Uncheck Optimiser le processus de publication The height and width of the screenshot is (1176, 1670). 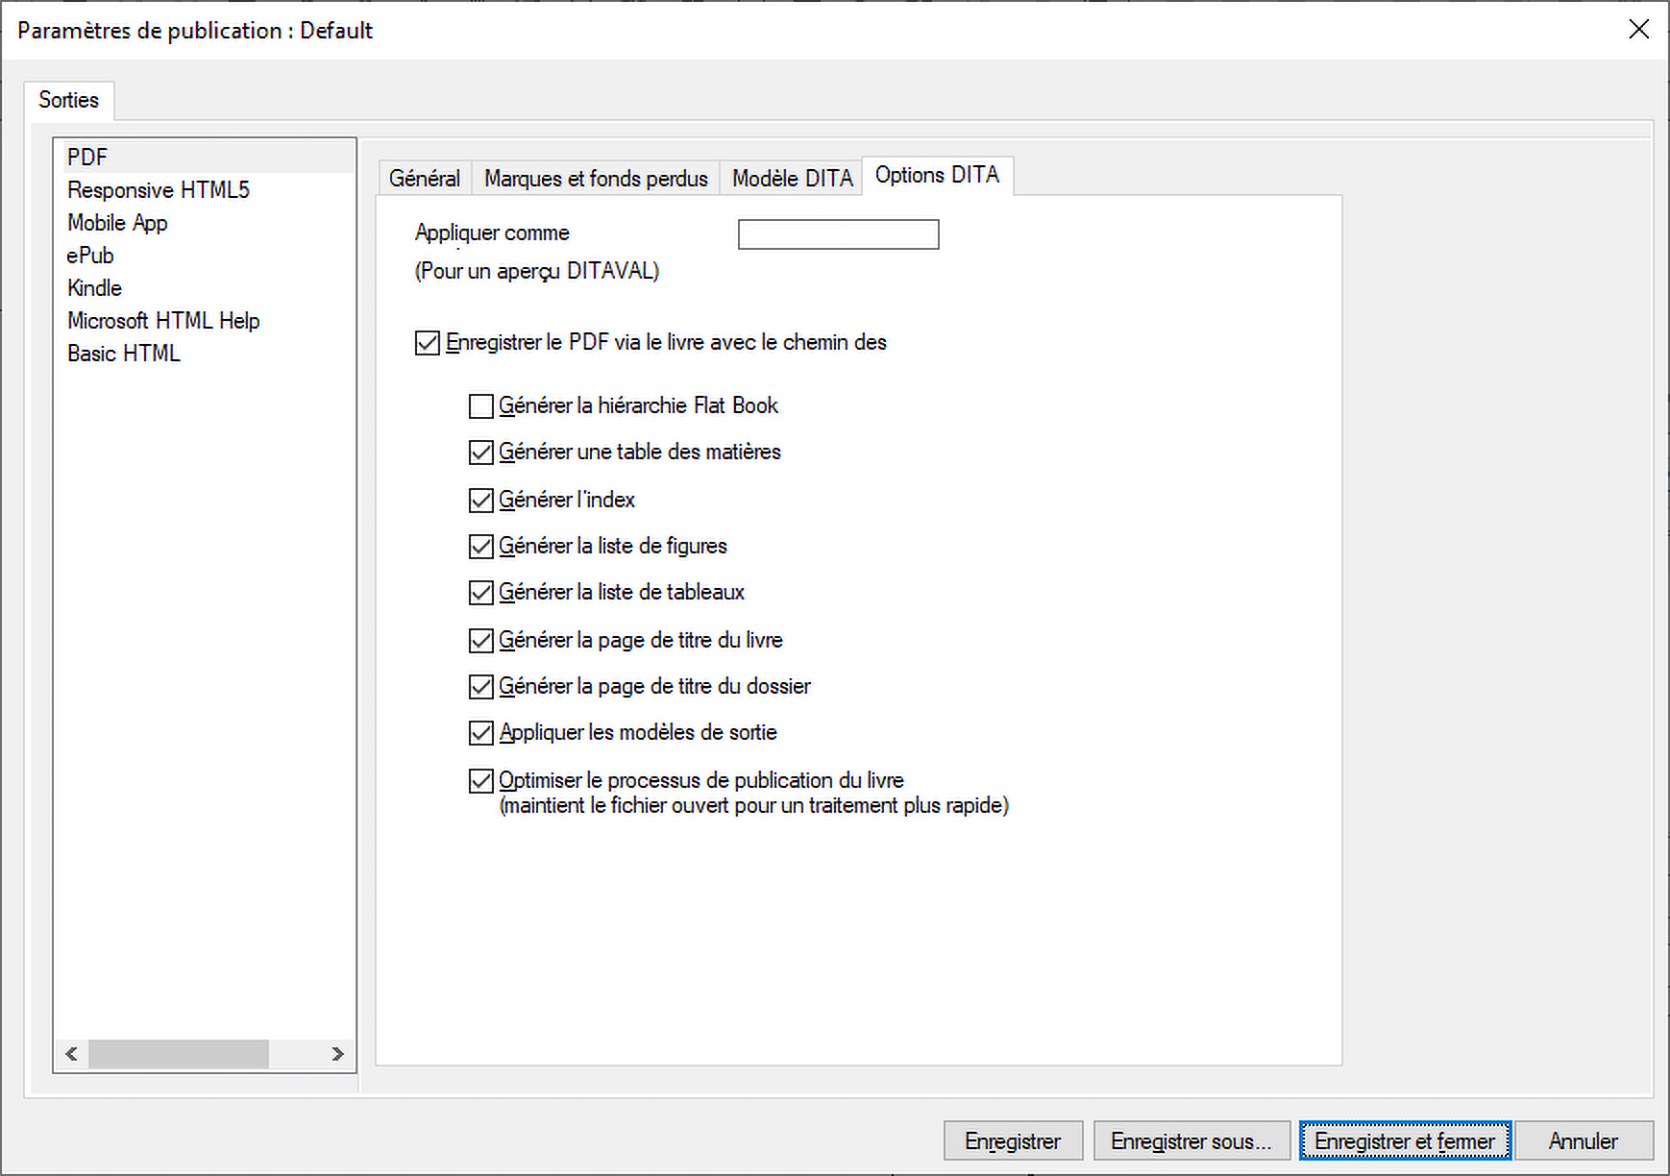[x=481, y=781]
